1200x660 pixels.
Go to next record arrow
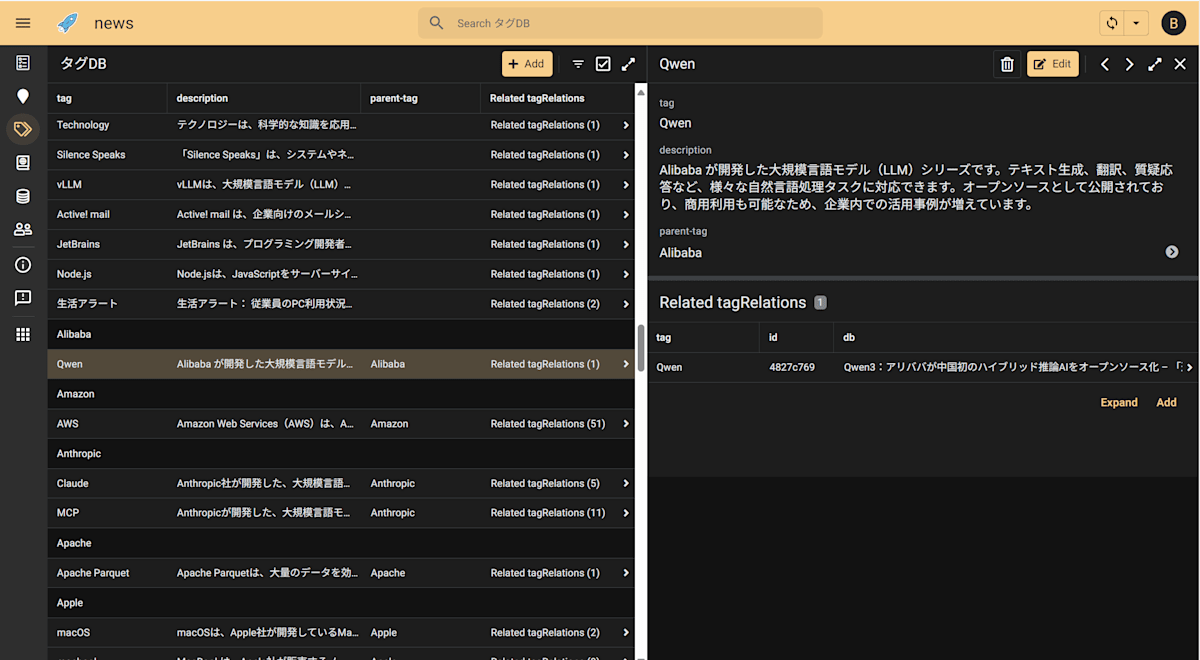tap(1130, 64)
